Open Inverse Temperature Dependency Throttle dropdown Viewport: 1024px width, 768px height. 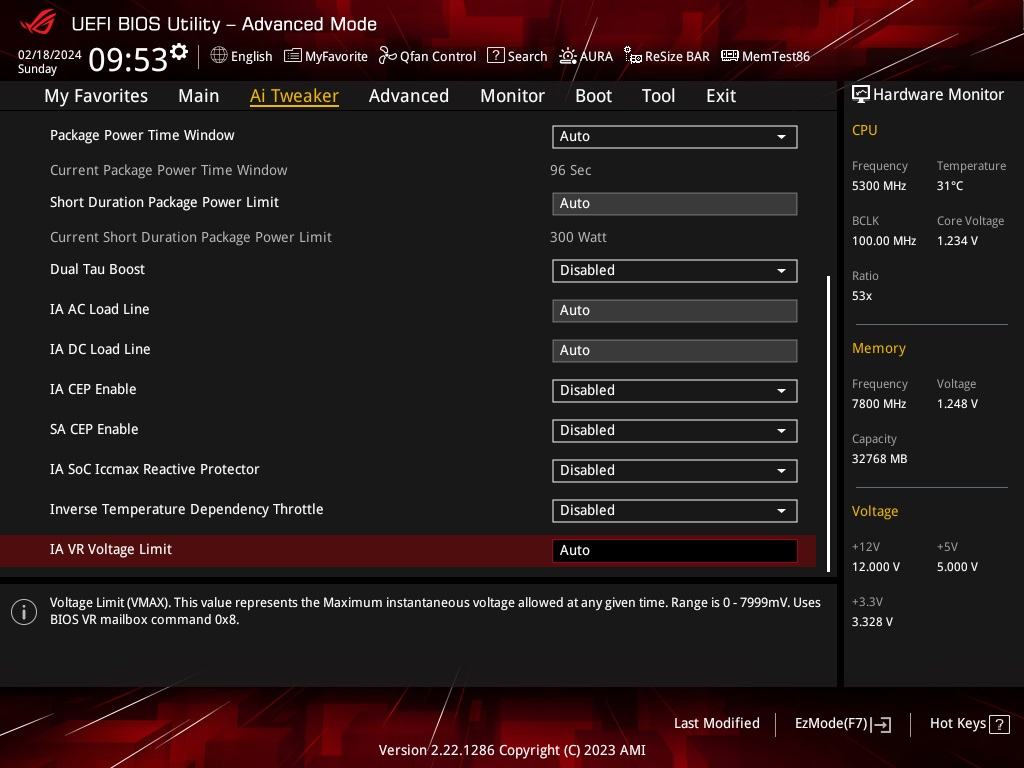[x=675, y=511]
